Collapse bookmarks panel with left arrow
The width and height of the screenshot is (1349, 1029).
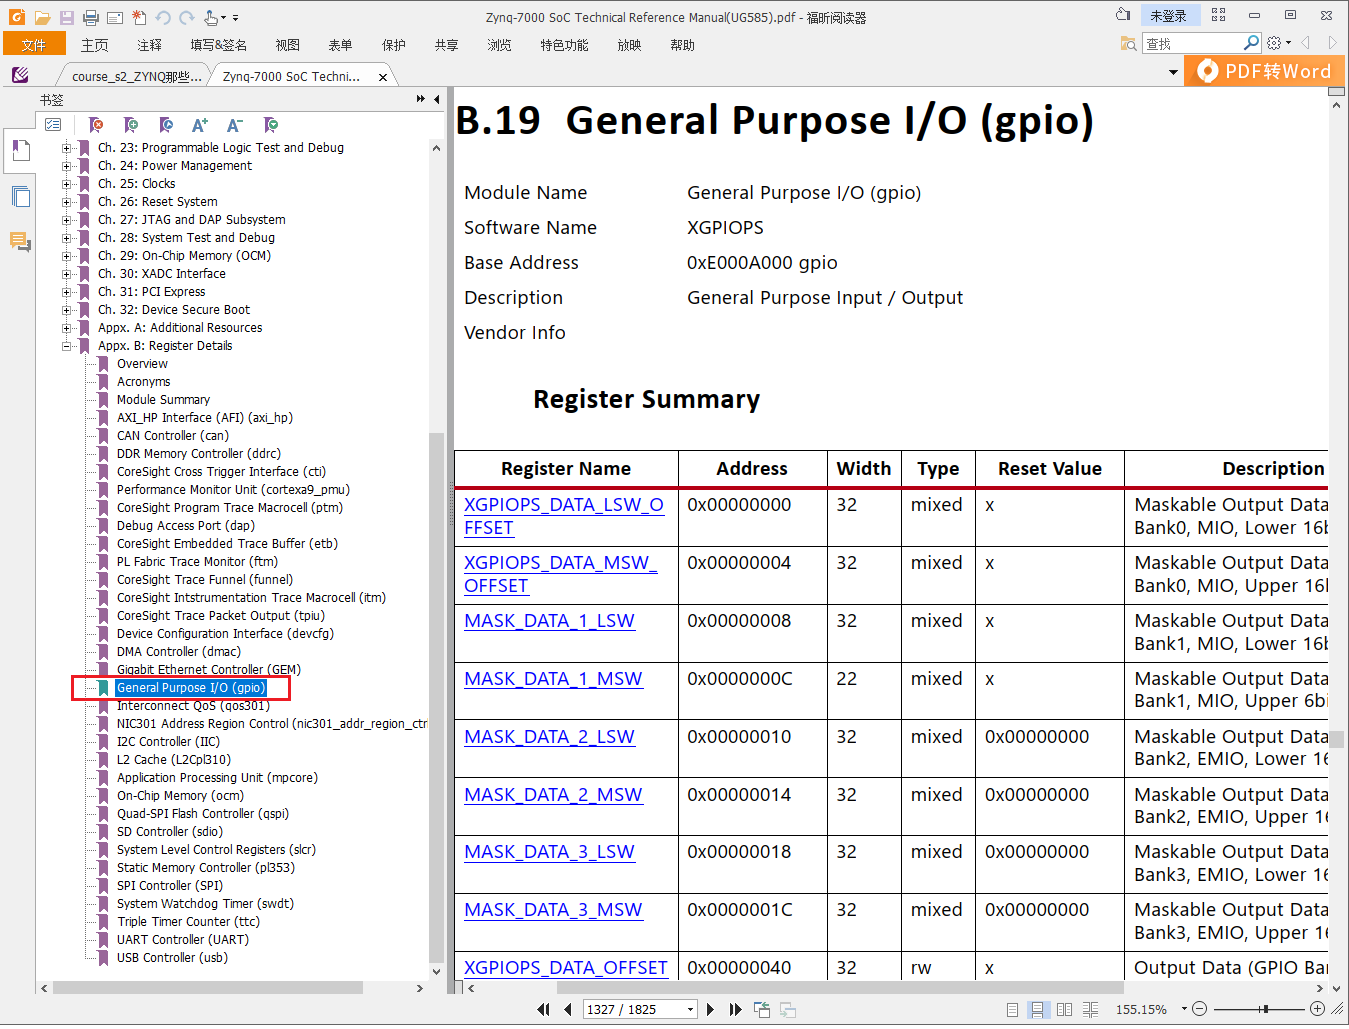(436, 99)
